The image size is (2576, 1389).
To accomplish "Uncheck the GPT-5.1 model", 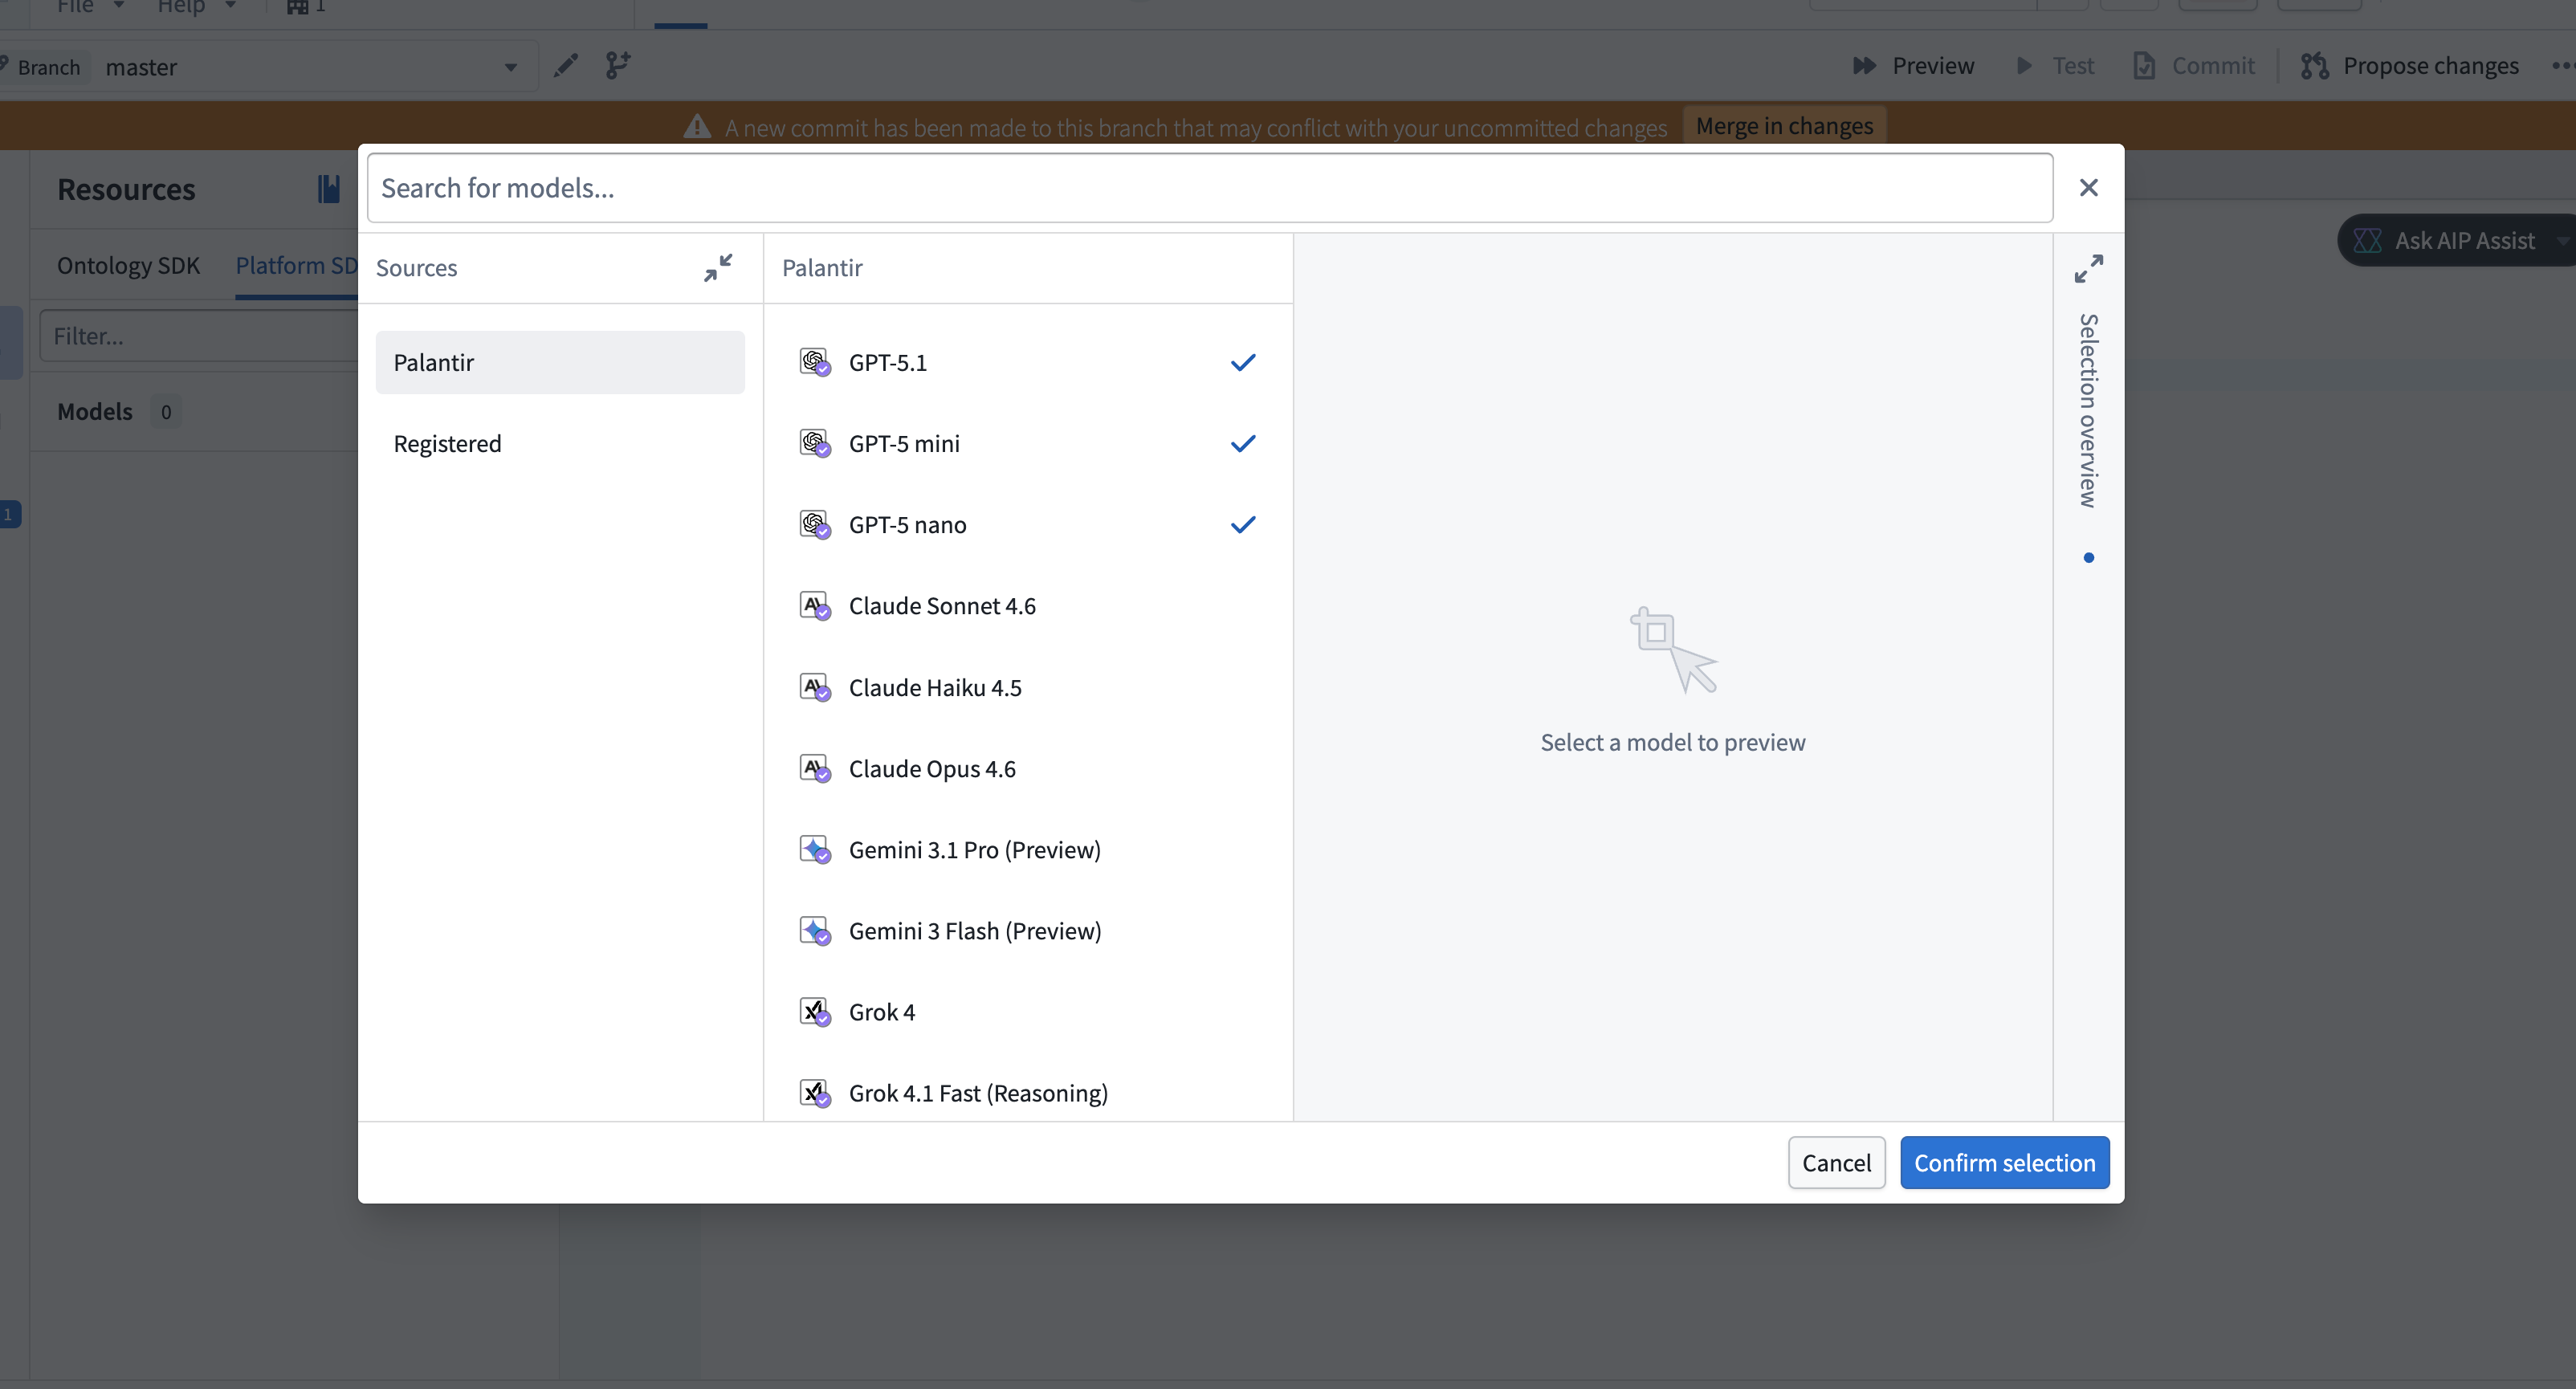I will point(1243,362).
